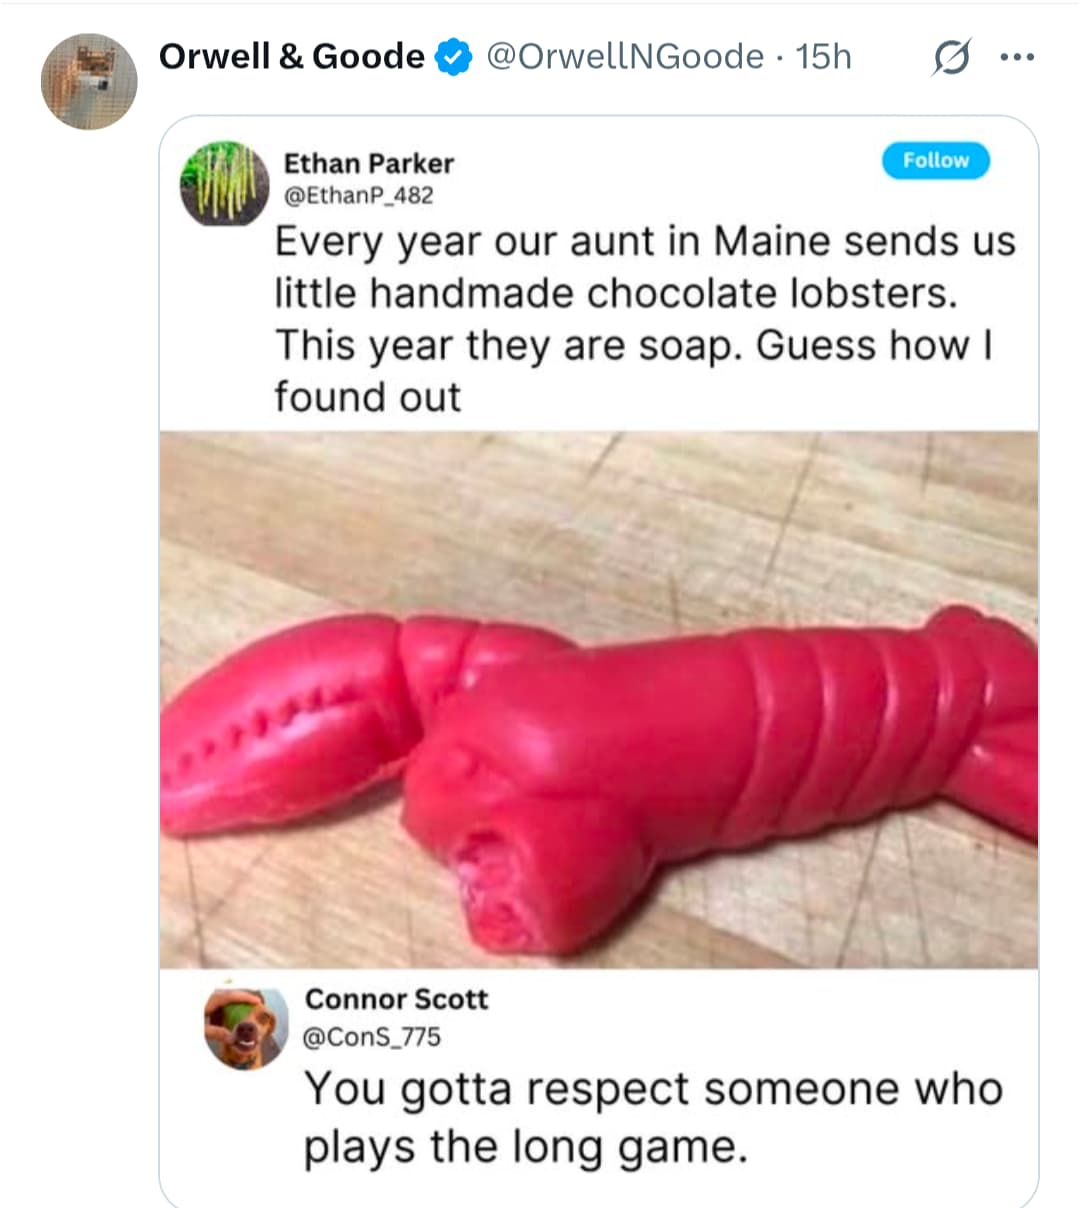Click the "long game" reply text
Viewport: 1080px width, 1208px height.
pos(652,1116)
